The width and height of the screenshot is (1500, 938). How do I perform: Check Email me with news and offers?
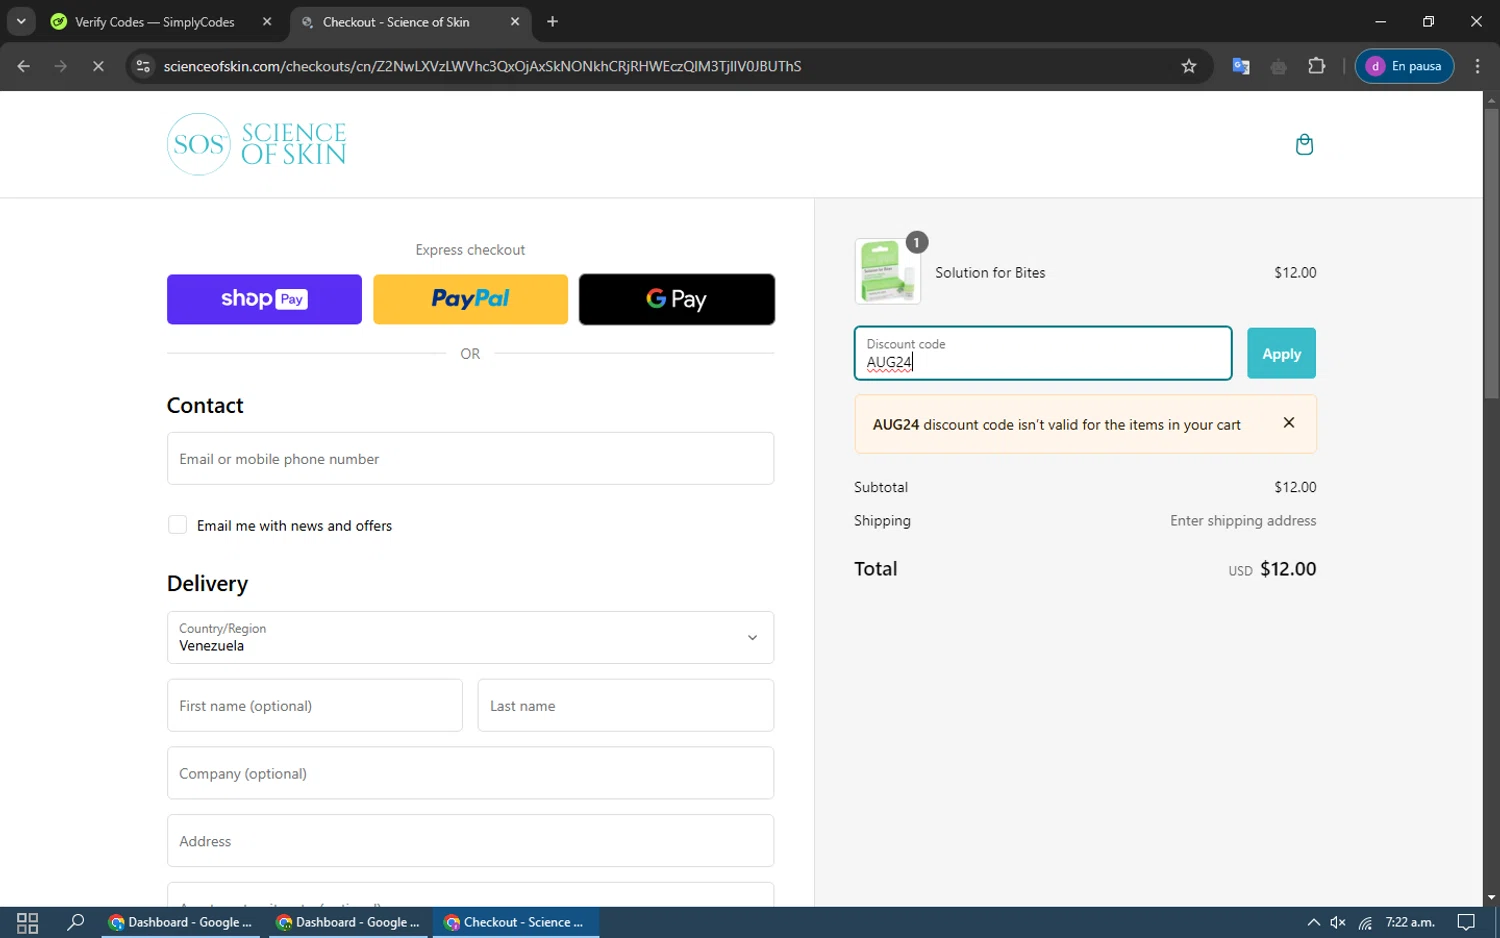click(177, 525)
